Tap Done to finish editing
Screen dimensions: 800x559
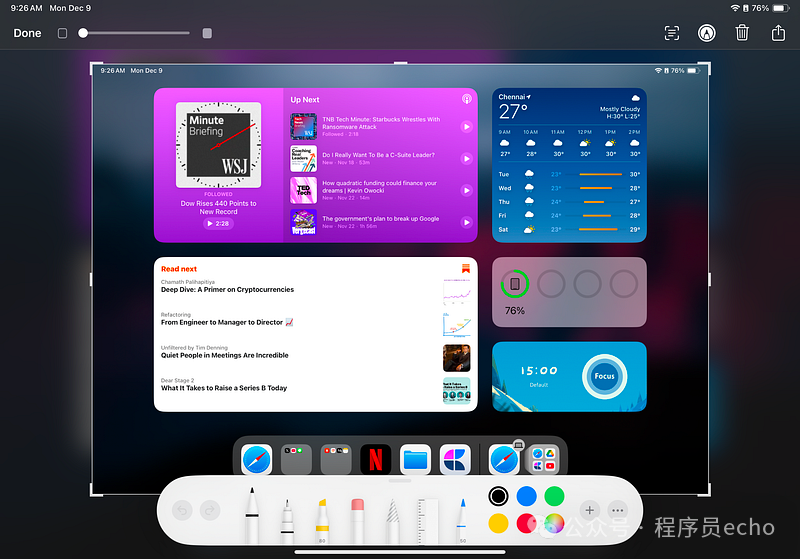(27, 33)
